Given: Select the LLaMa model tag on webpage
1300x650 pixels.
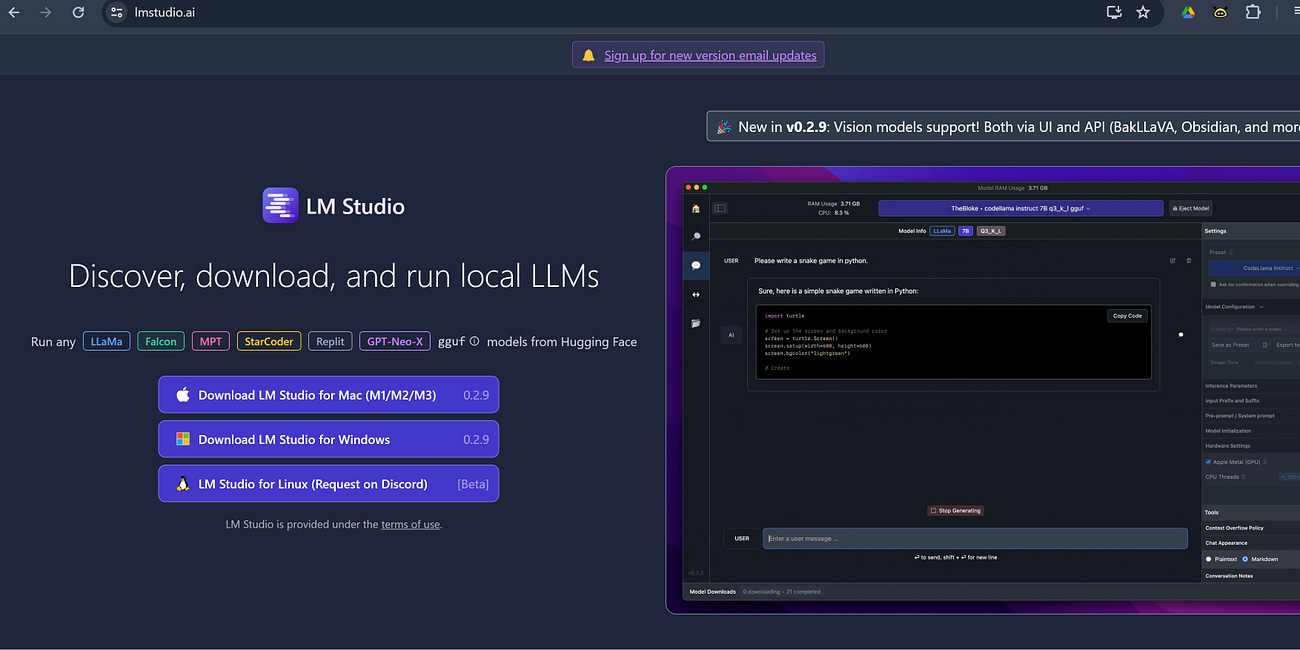Looking at the screenshot, I should pos(107,341).
